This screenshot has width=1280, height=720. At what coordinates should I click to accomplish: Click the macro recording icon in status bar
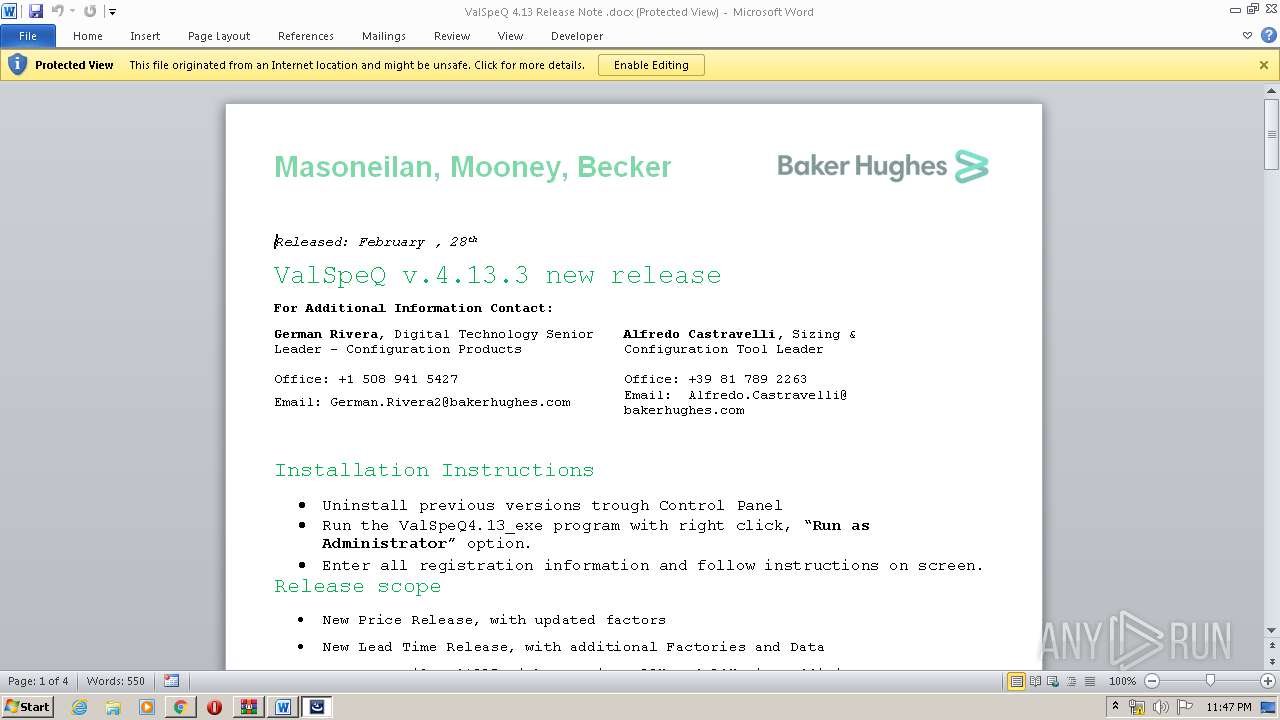click(x=171, y=681)
